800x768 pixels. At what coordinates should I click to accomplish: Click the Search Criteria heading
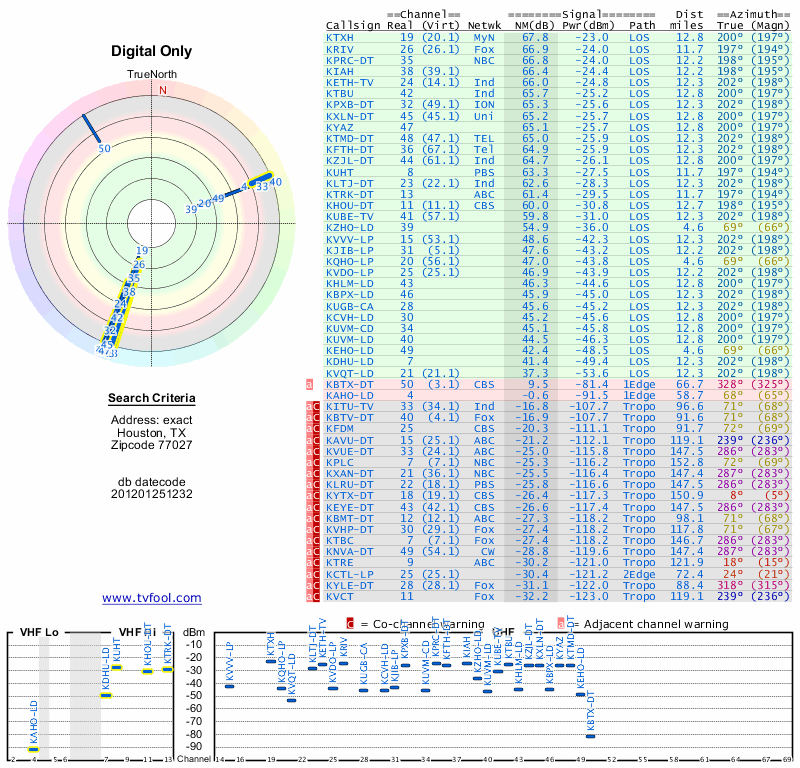151,399
